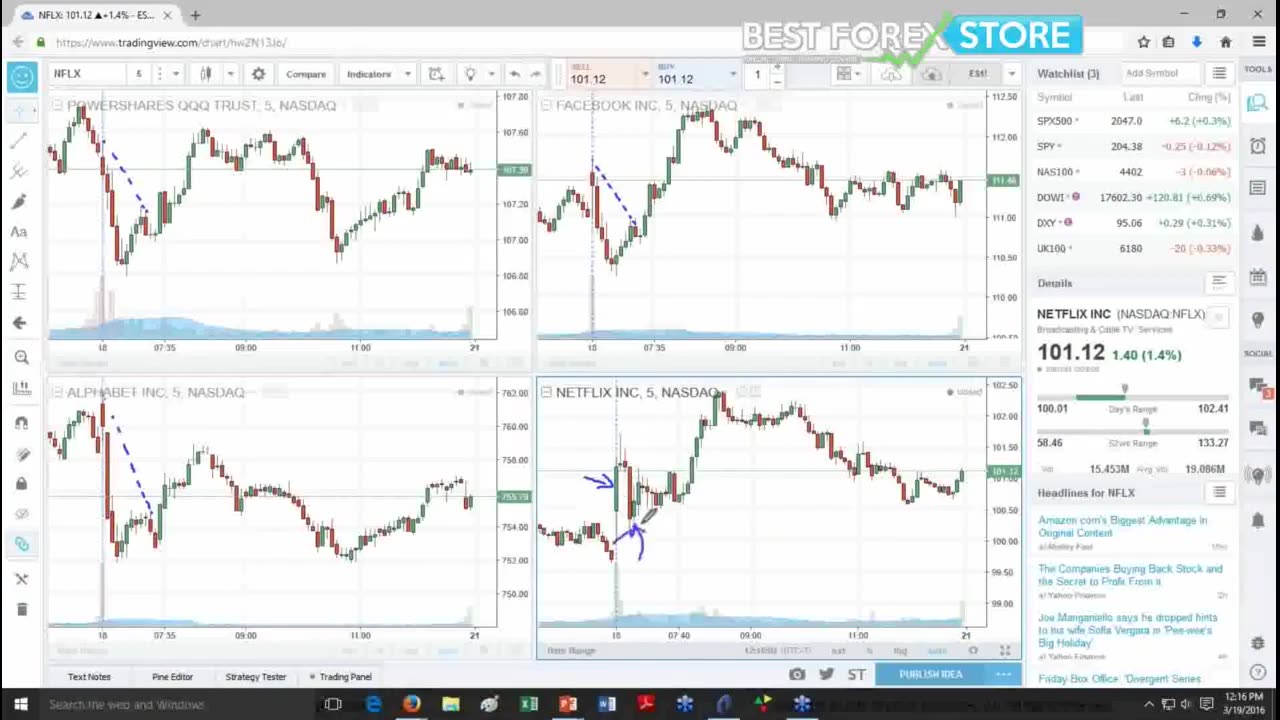Image resolution: width=1280 pixels, height=720 pixels.
Task: Select the measure tool
Action: coord(21,388)
